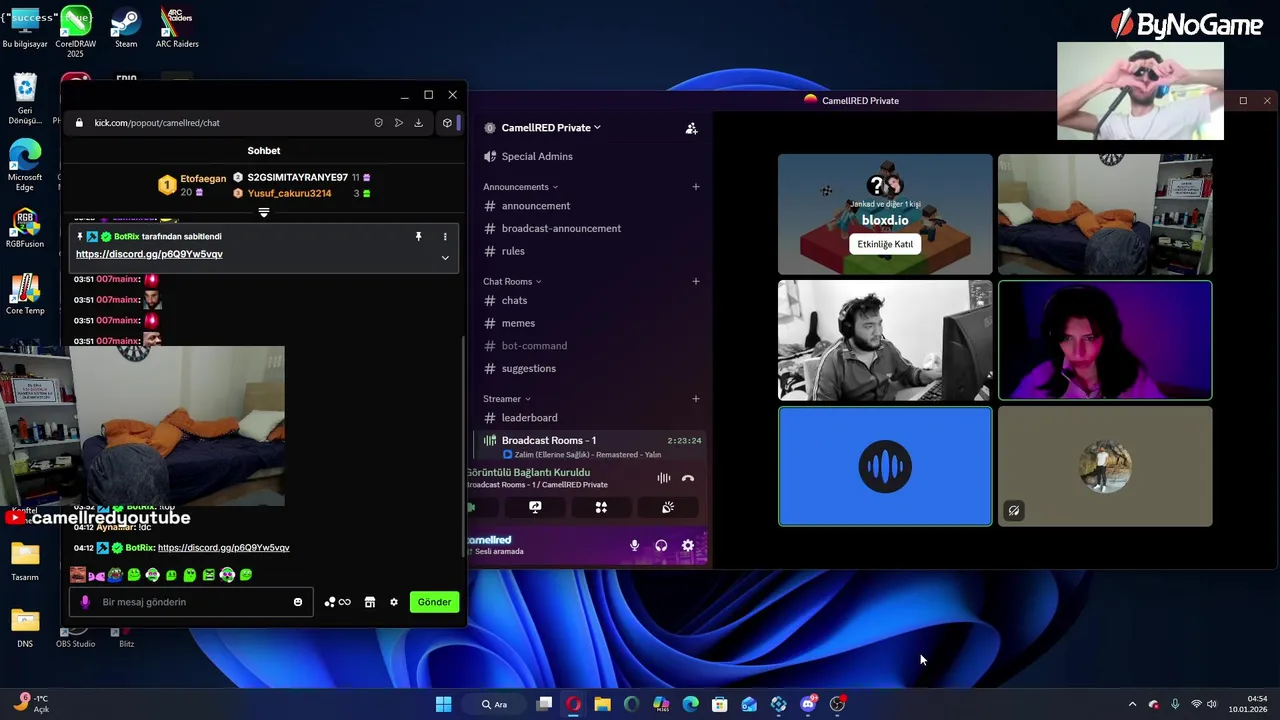Select the muted avatar participant tile
The image size is (1280, 720).
(1105, 466)
